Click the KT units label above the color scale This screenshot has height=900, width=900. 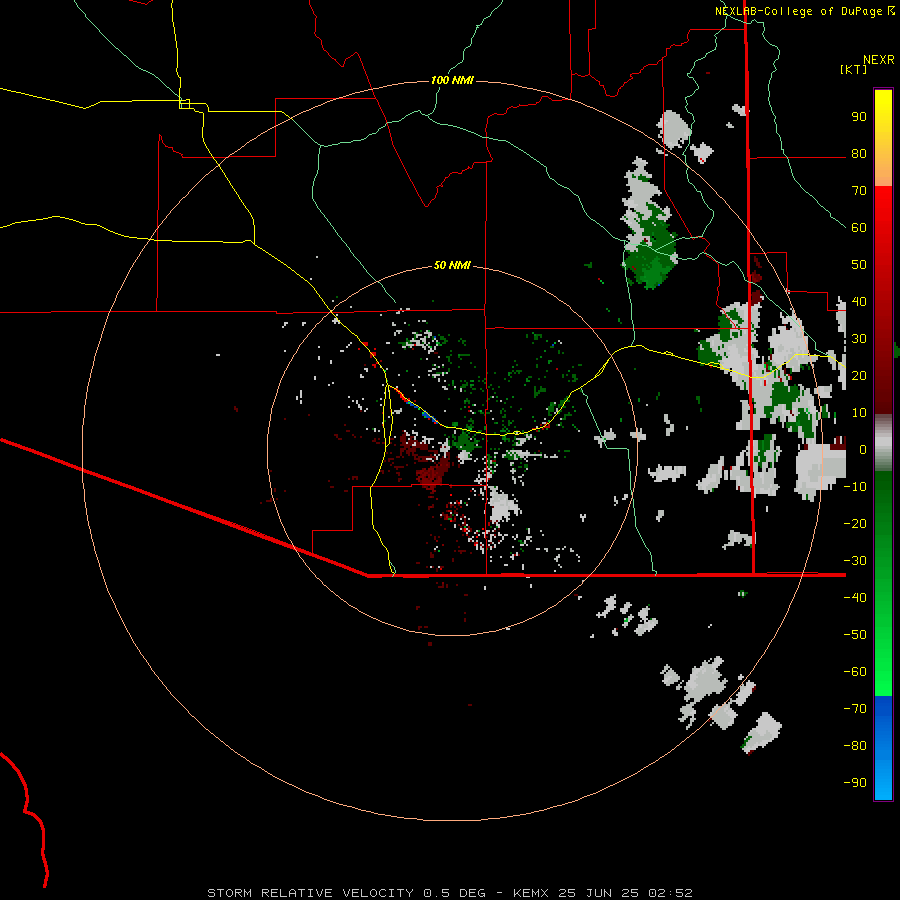(853, 69)
